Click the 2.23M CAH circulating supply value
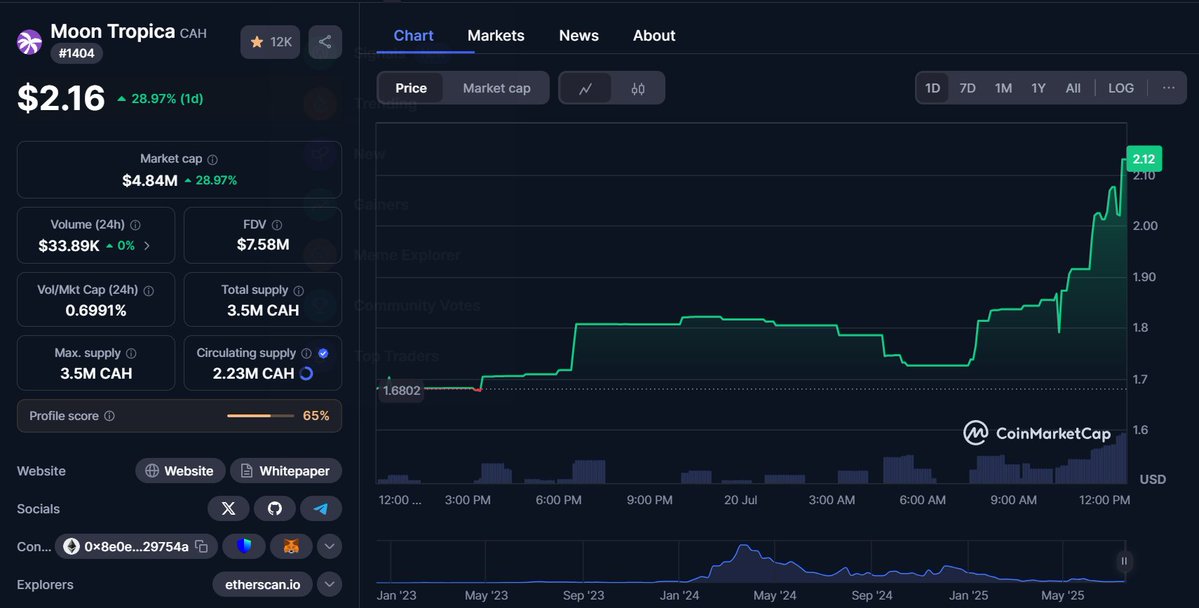The width and height of the screenshot is (1199, 608). tap(253, 373)
